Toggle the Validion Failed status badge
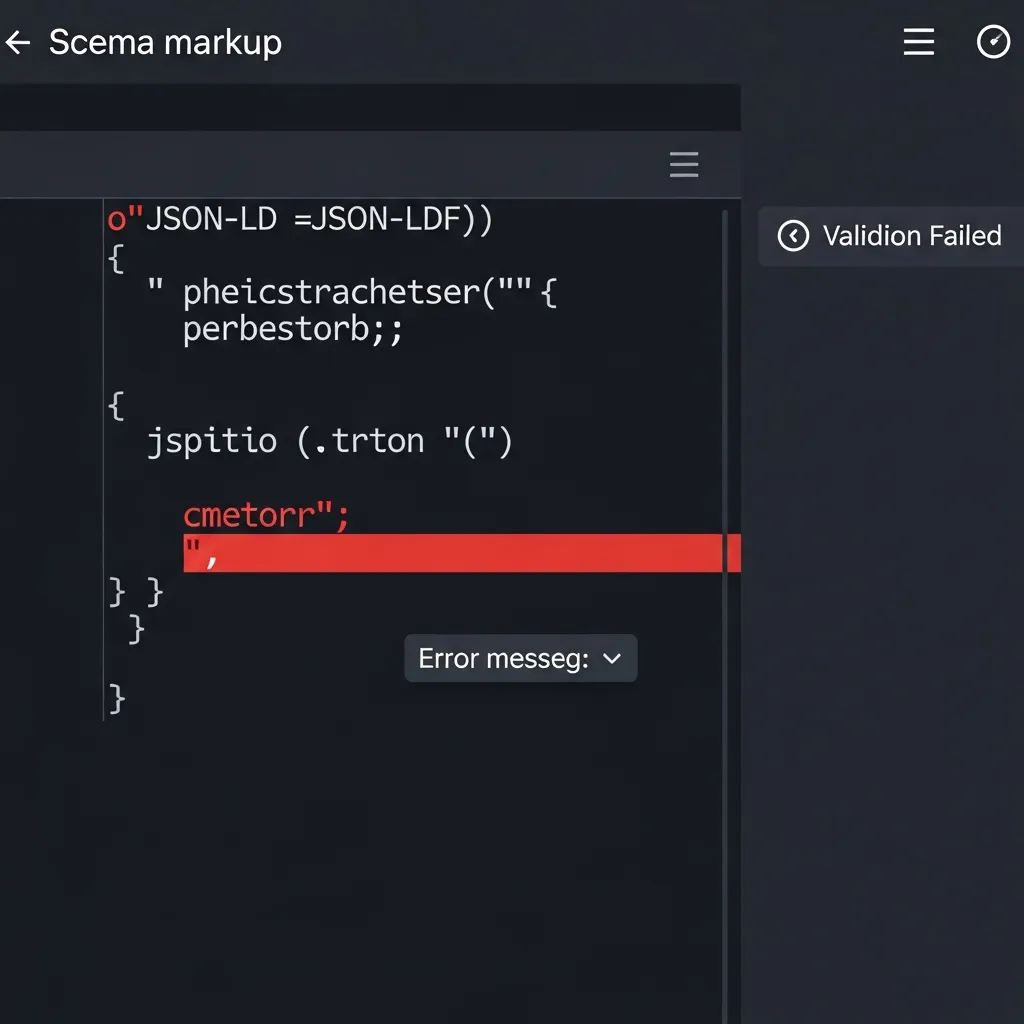Image resolution: width=1024 pixels, height=1024 pixels. (890, 236)
